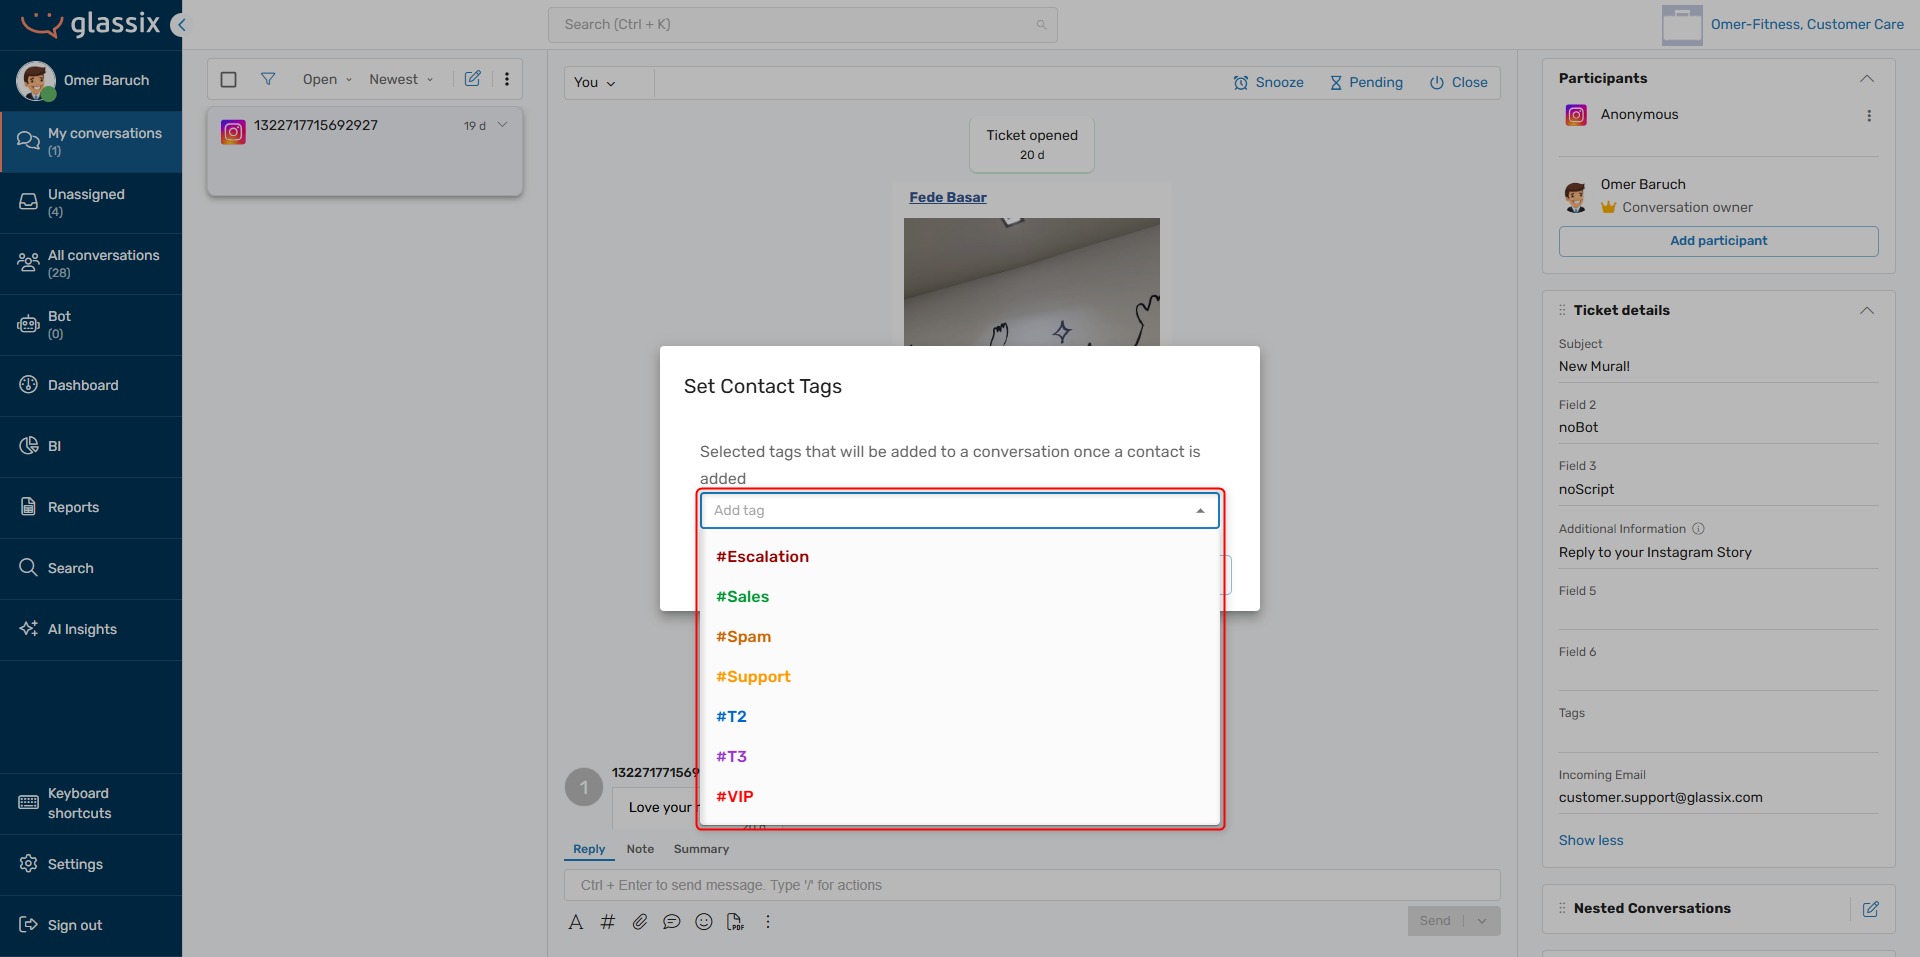The width and height of the screenshot is (1920, 957).
Task: Click the message input field
Action: pos(1032,885)
